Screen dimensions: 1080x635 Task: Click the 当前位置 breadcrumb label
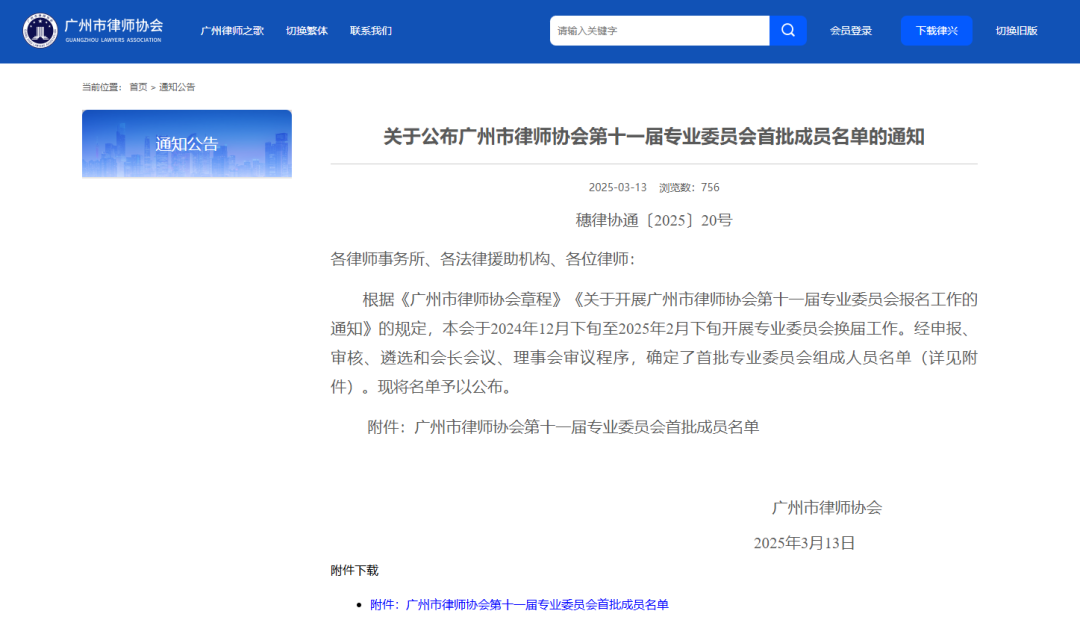coord(101,87)
